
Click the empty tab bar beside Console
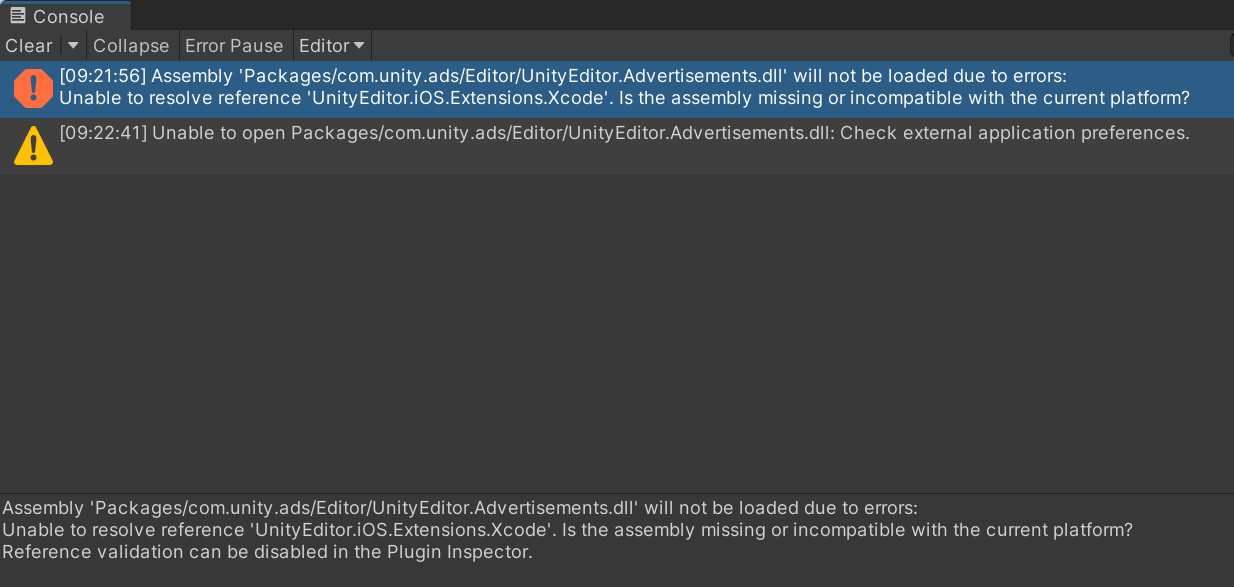click(x=682, y=15)
